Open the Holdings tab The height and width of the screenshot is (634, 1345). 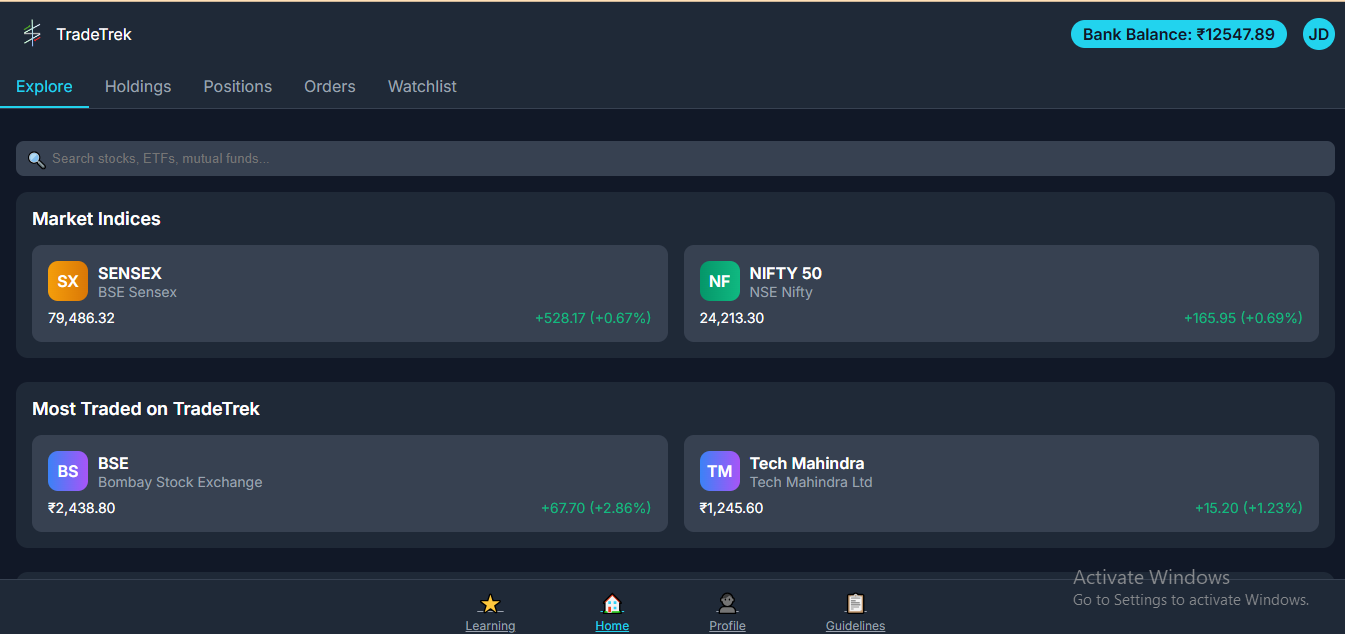pos(138,87)
